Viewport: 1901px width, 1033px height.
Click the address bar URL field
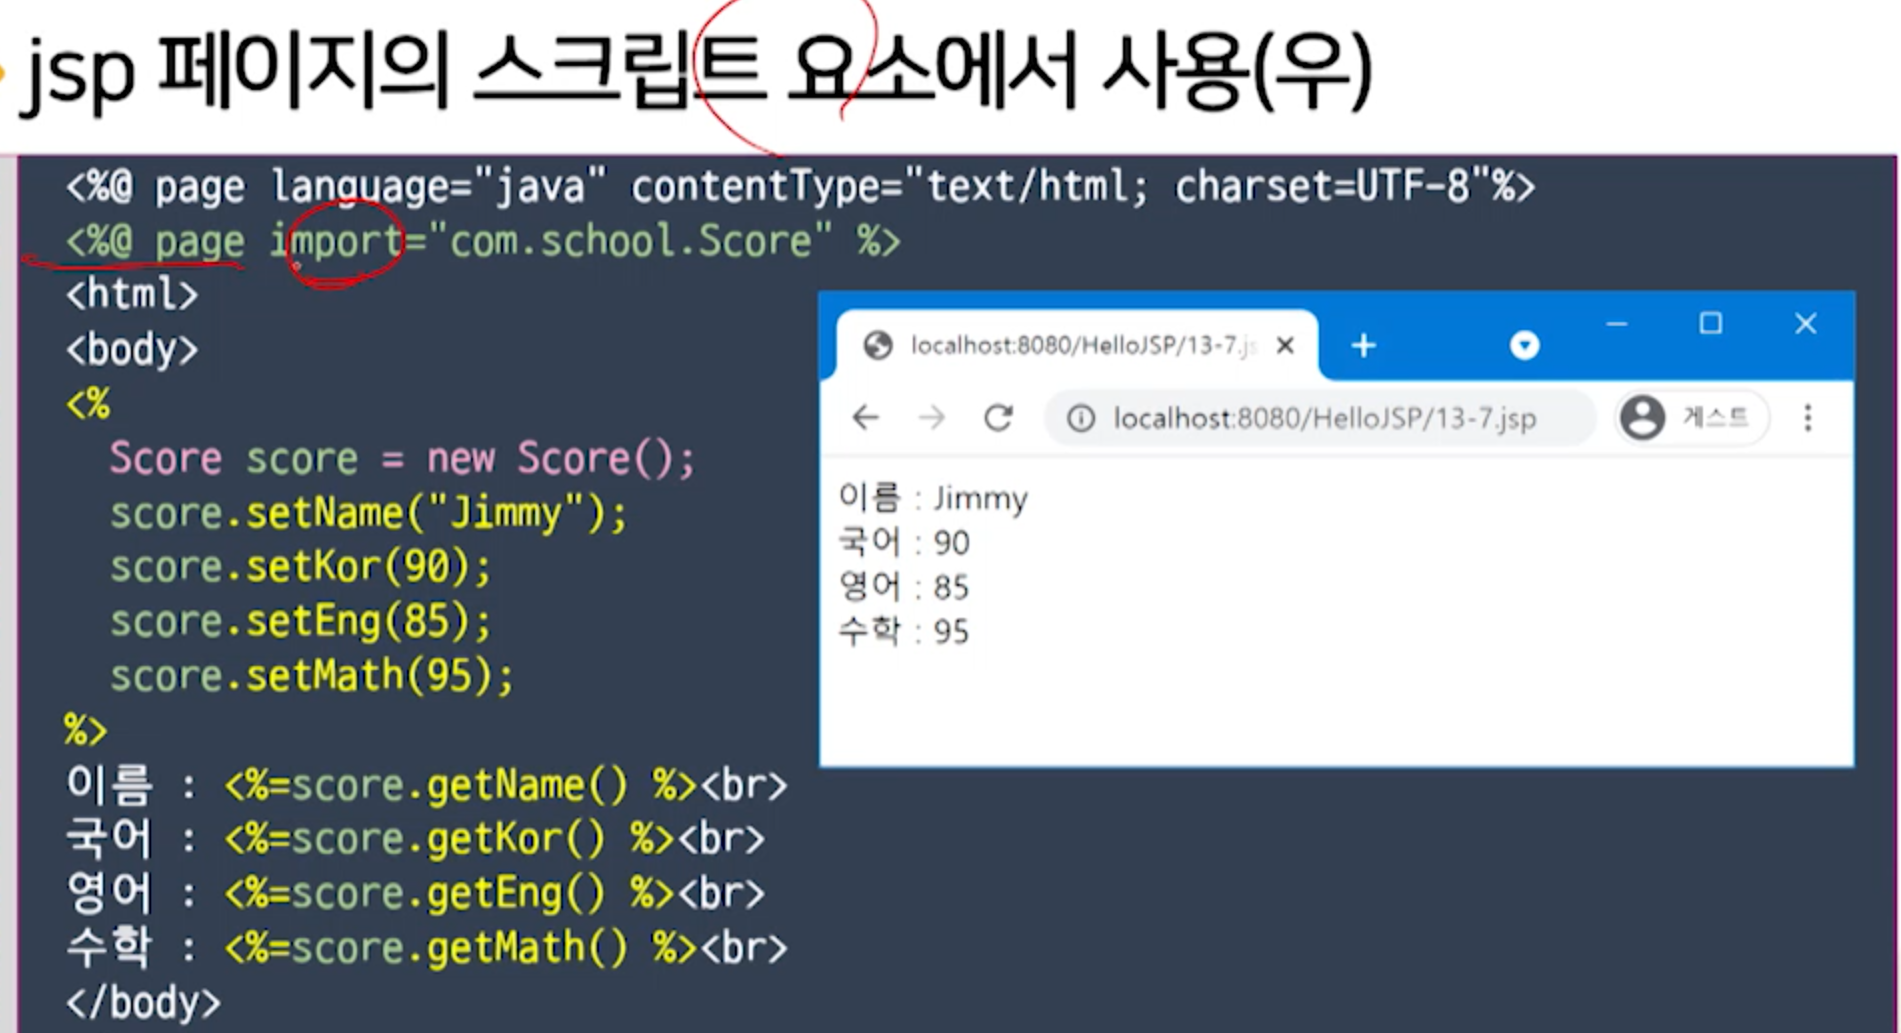[1320, 418]
